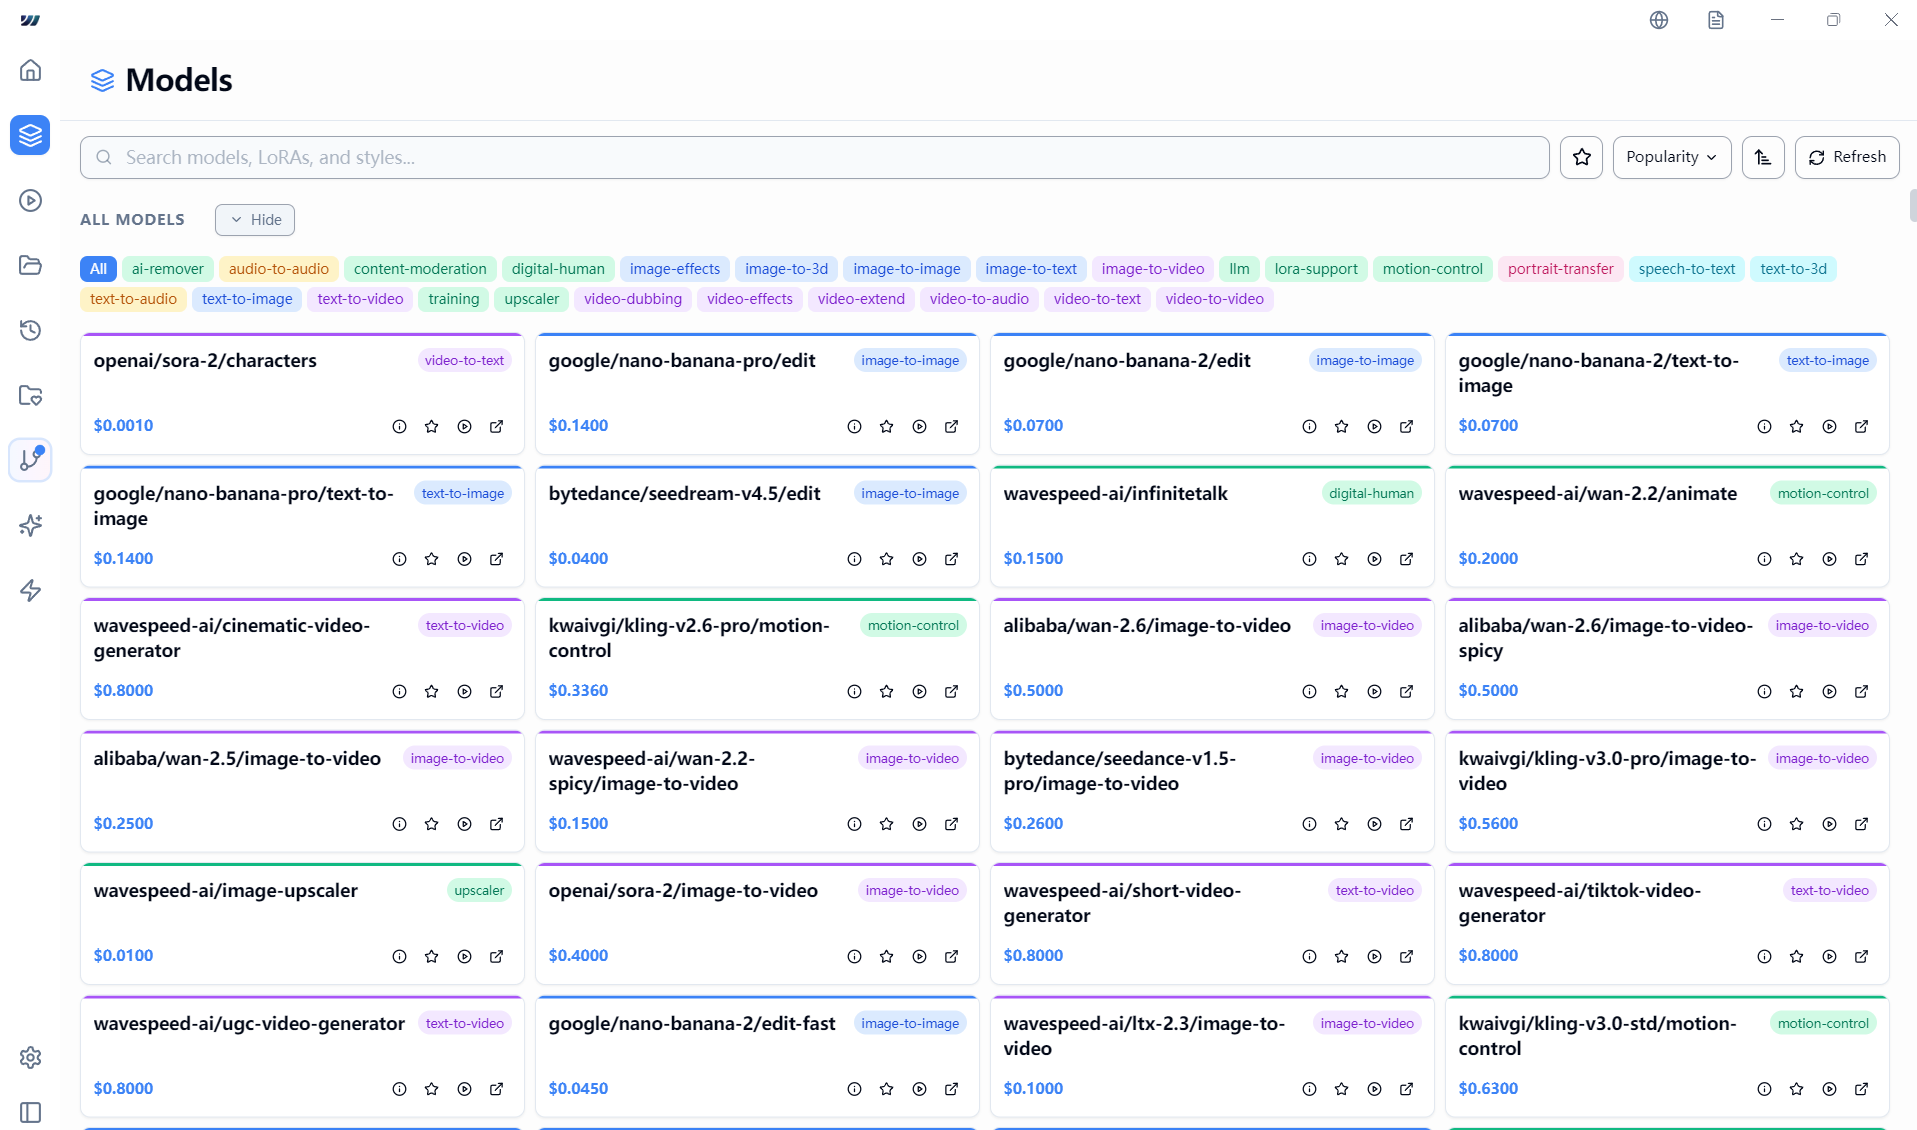The height and width of the screenshot is (1130, 1917).
Task: Star the wavespeed-ai/image-upscaler model
Action: [x=431, y=956]
